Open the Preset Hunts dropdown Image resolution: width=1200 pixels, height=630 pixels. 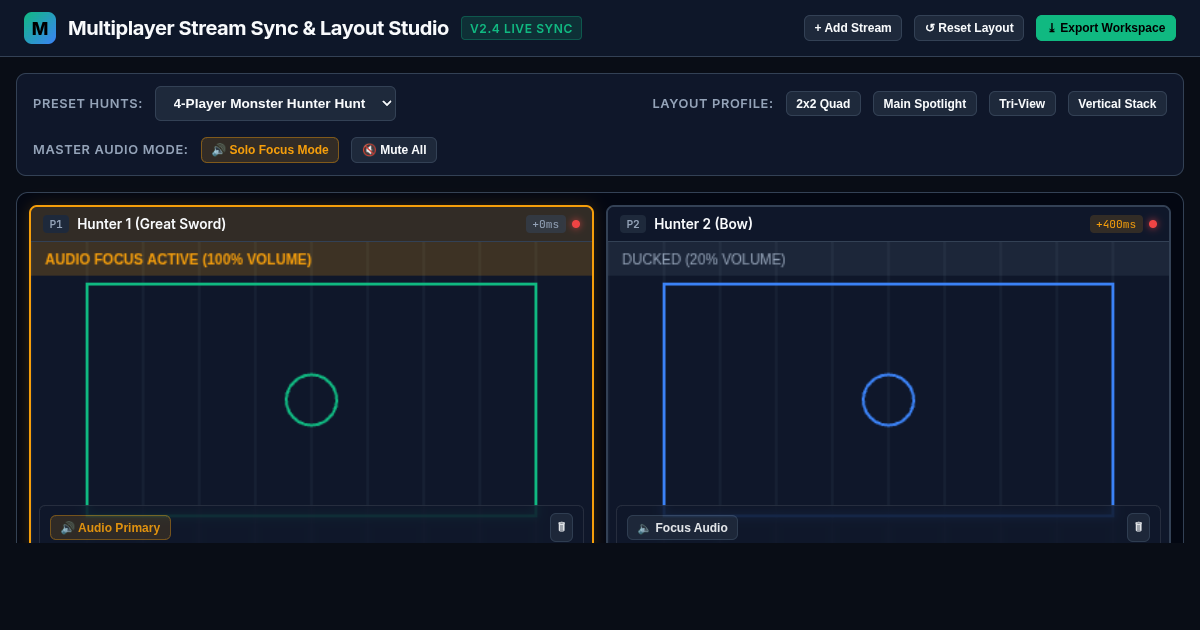275,103
